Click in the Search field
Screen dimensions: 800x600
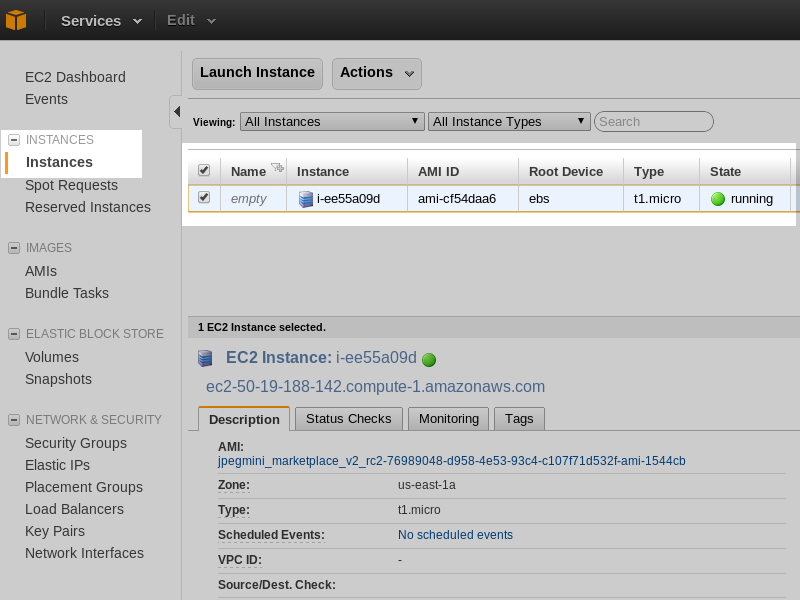point(654,121)
